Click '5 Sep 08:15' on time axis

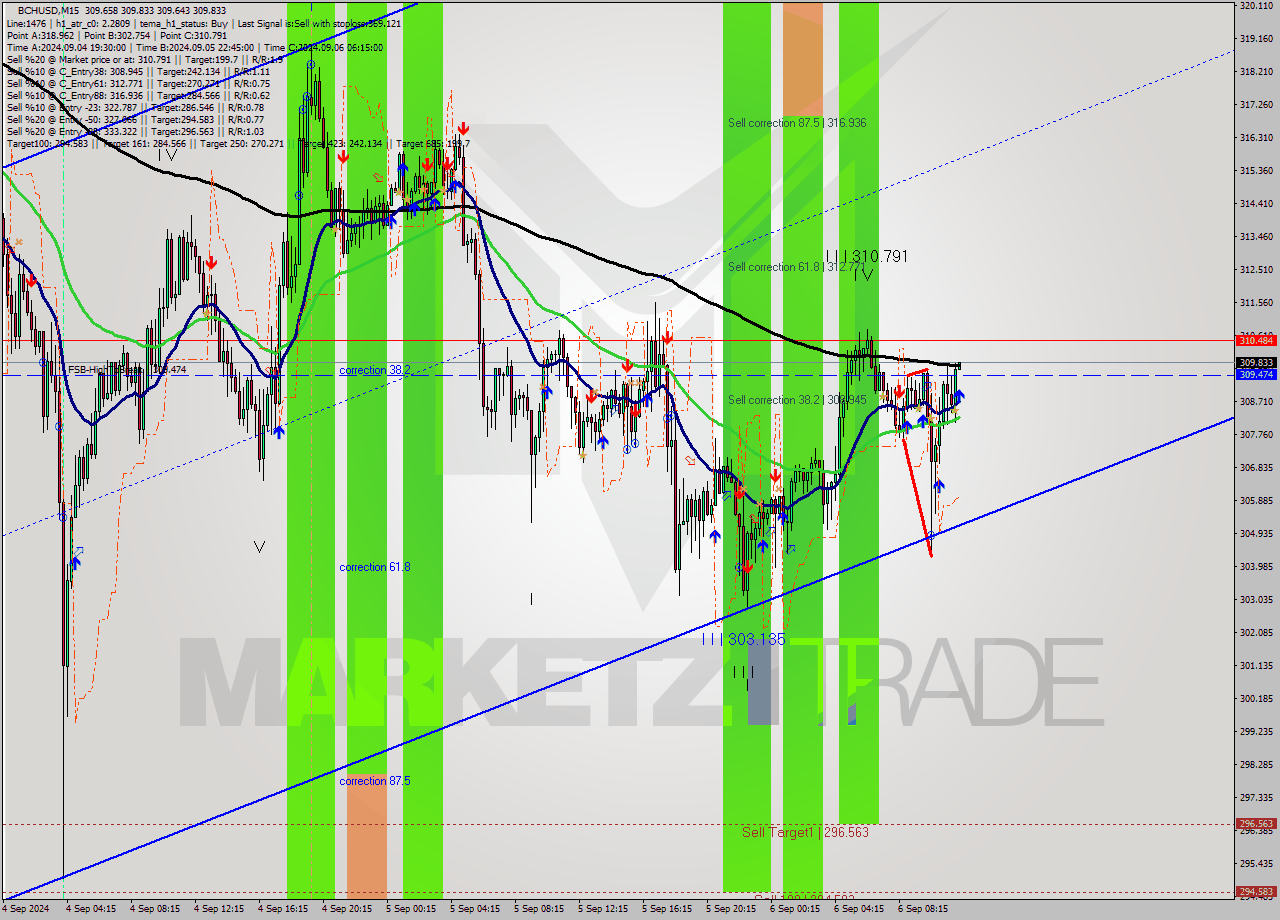539,909
